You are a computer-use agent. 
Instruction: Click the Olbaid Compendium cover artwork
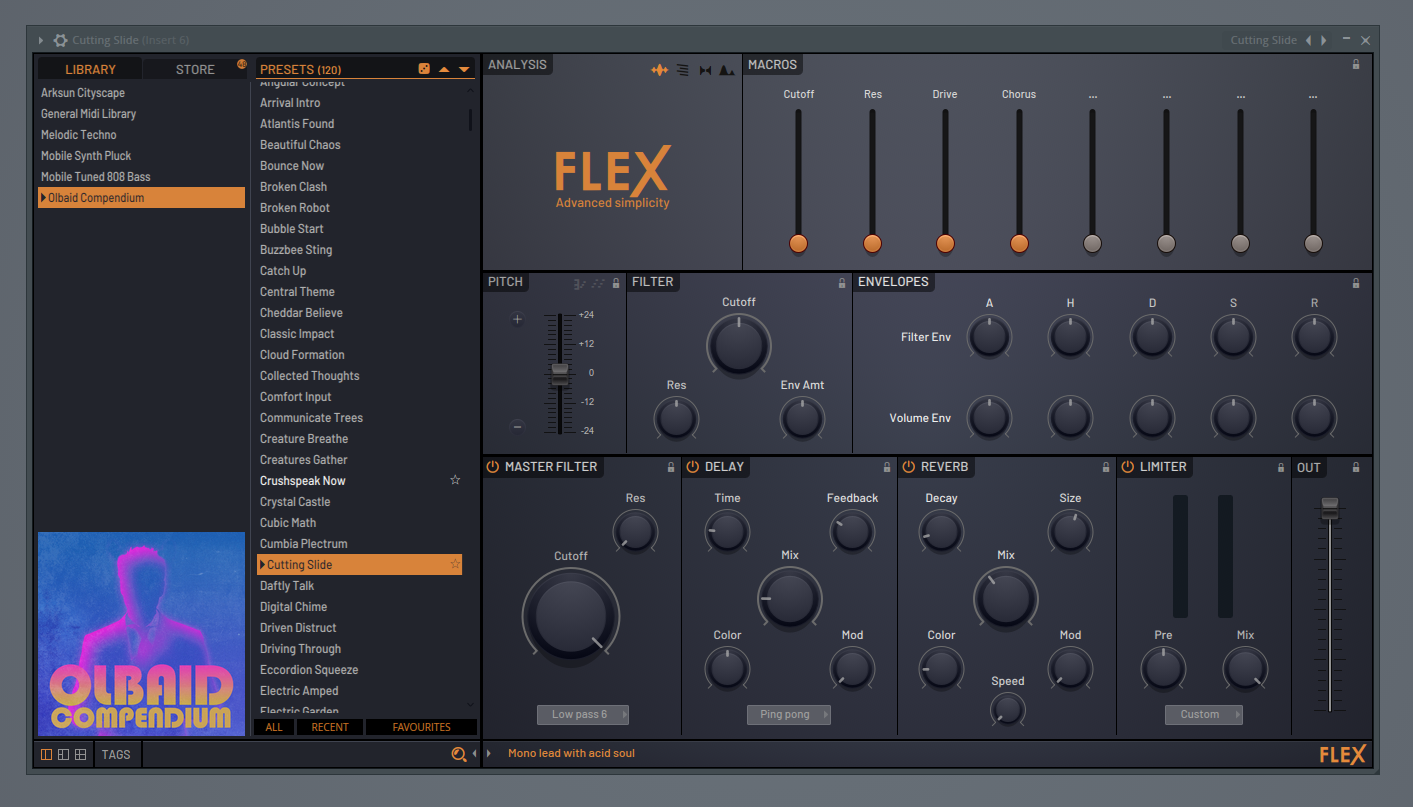[141, 633]
